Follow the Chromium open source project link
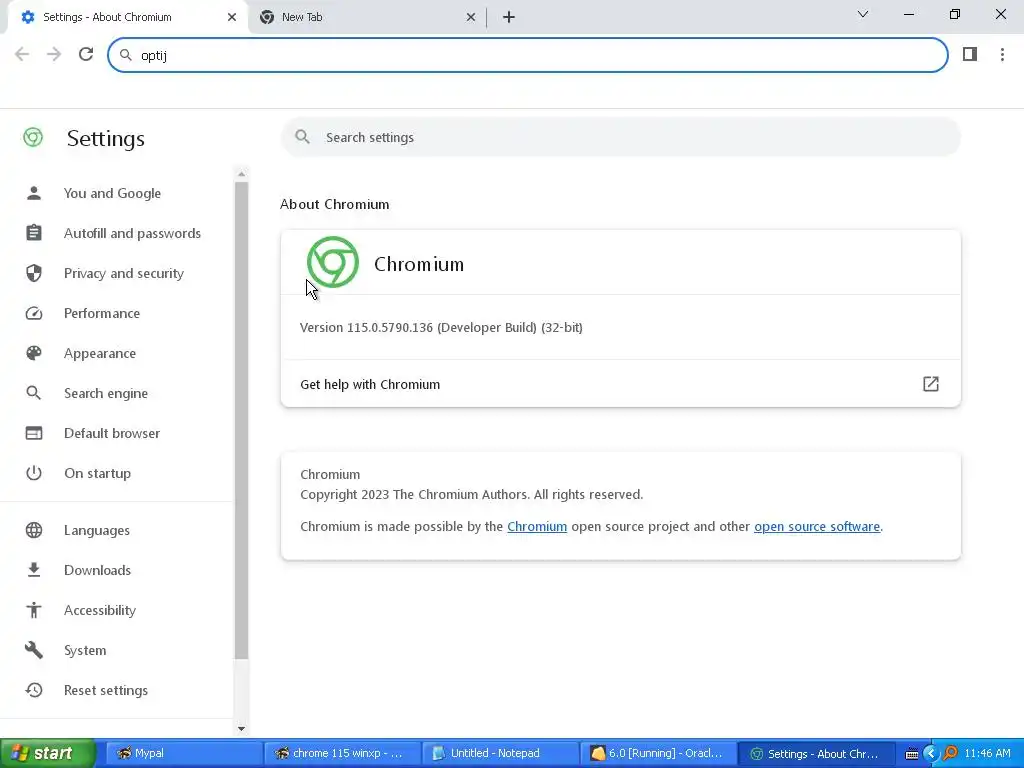 [x=537, y=526]
